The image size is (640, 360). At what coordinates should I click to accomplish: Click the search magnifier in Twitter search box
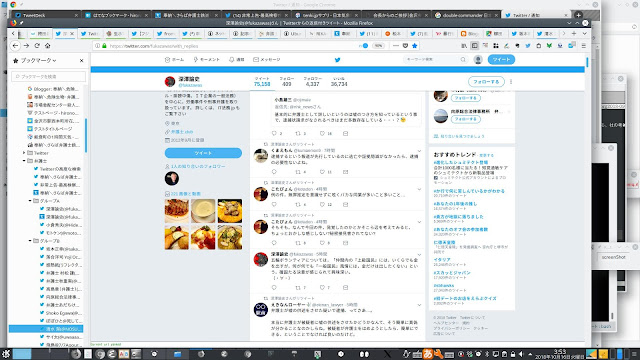(x=463, y=60)
